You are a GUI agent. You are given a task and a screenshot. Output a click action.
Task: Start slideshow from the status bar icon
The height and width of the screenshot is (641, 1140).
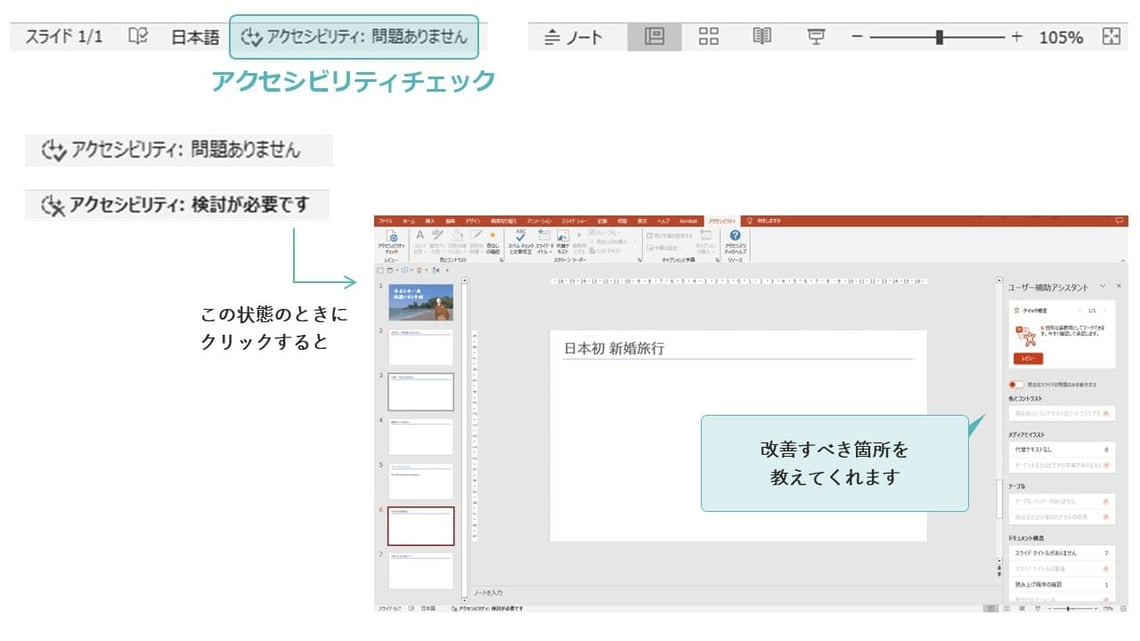tap(817, 35)
